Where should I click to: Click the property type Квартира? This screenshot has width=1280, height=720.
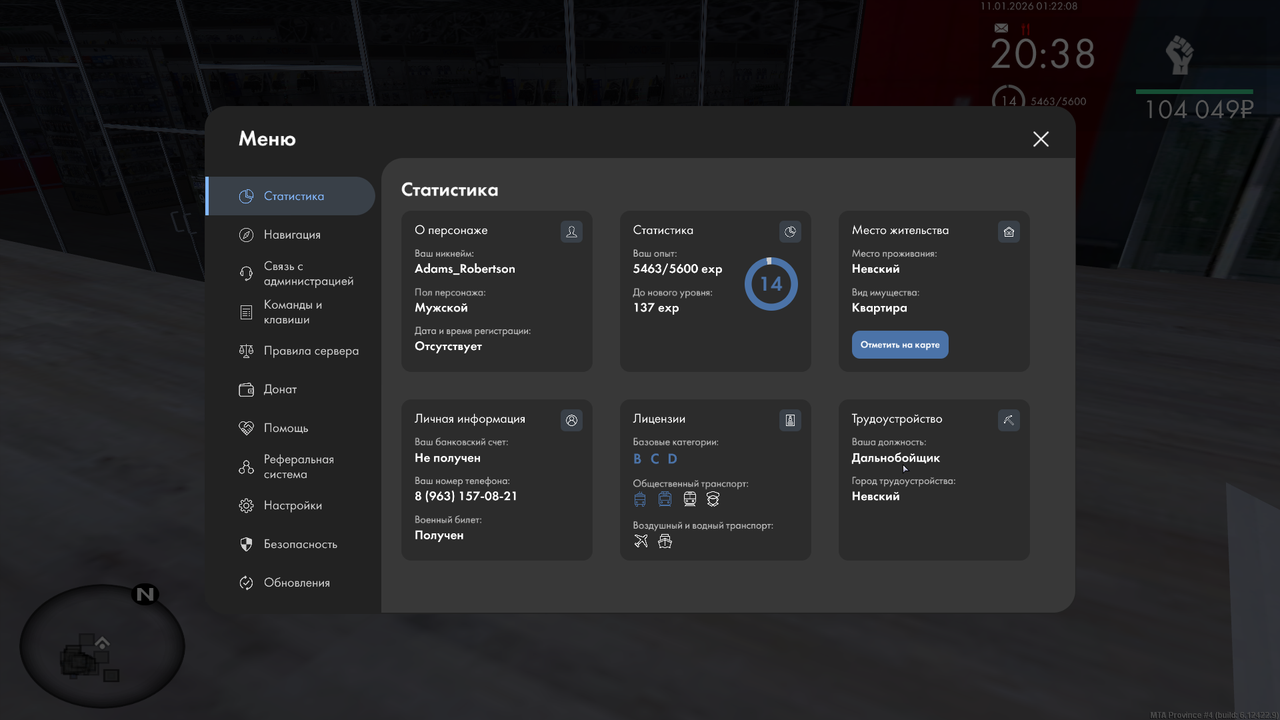click(880, 308)
